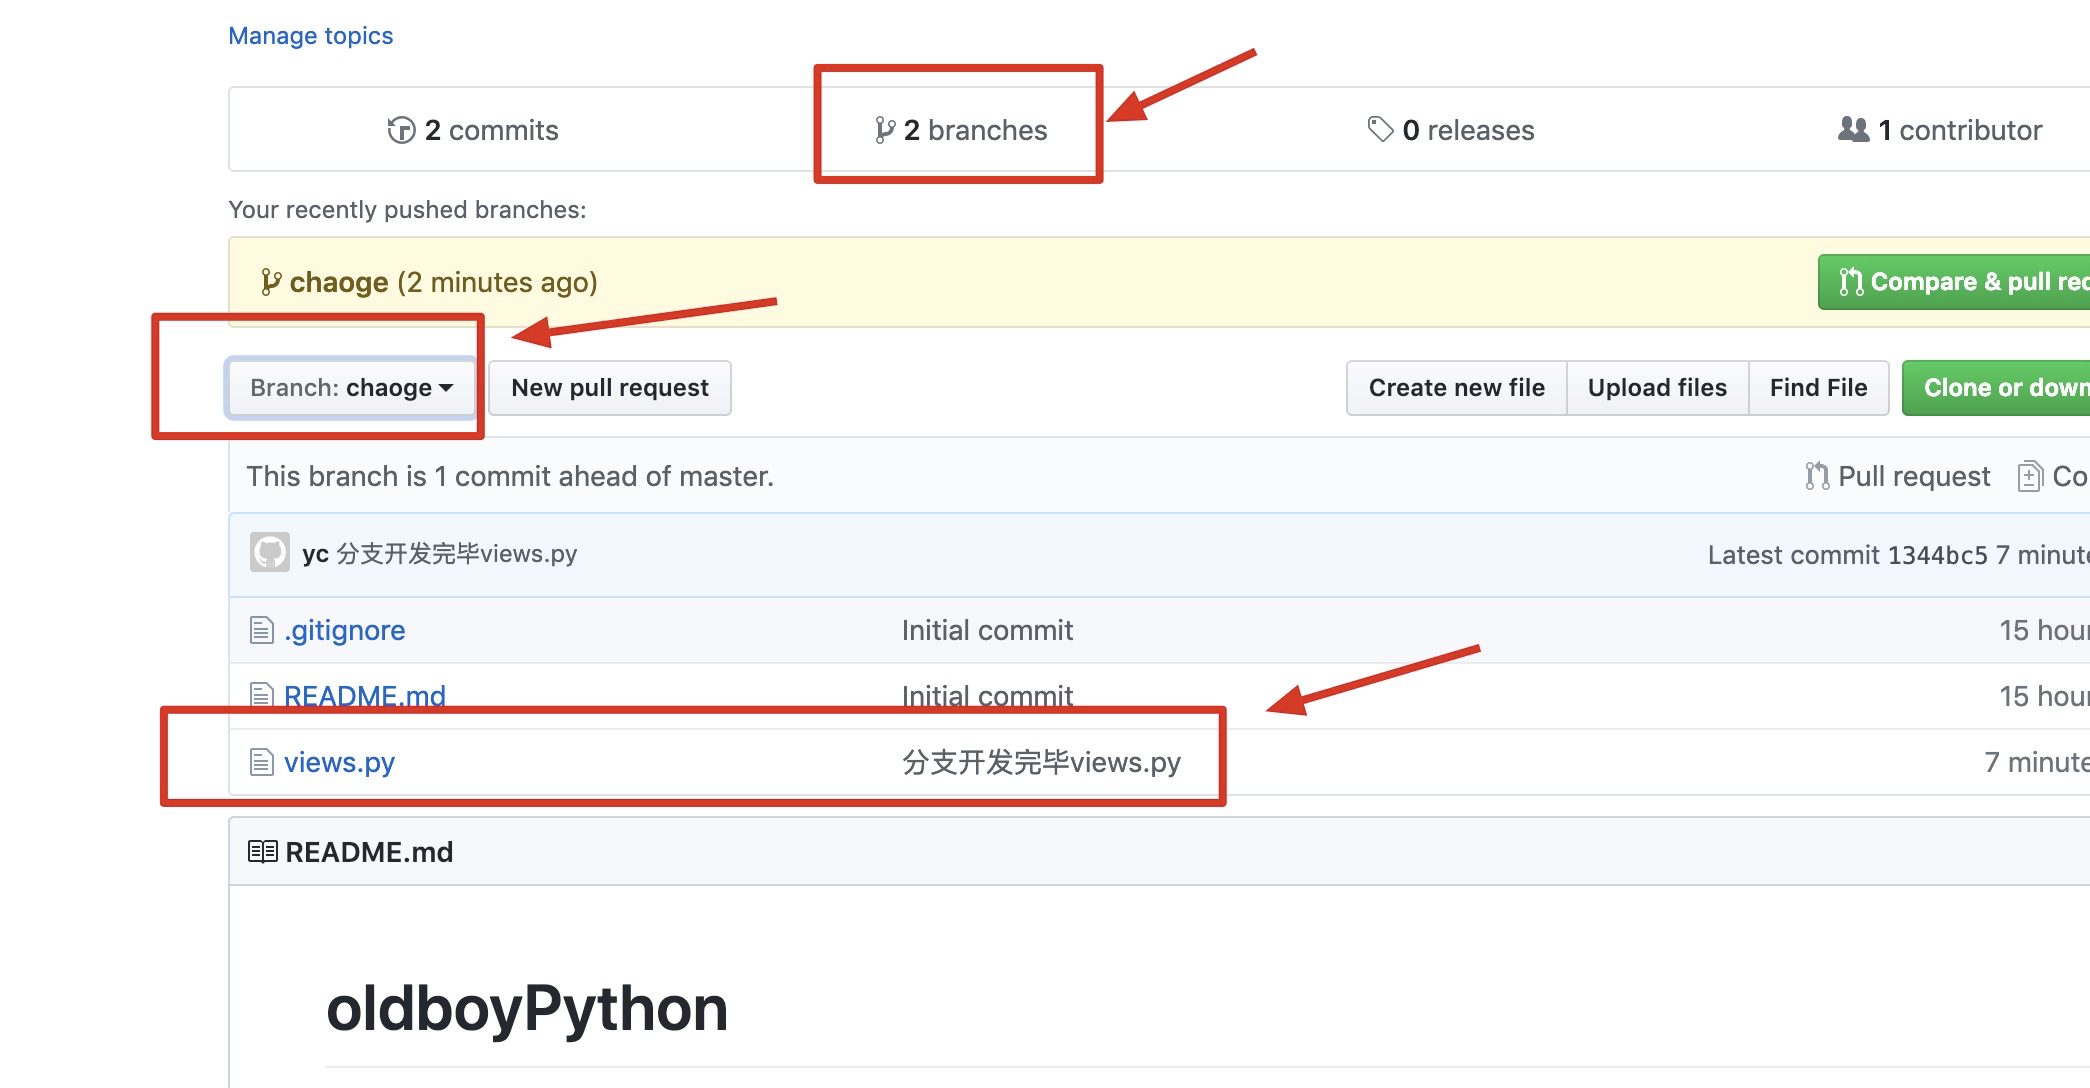The width and height of the screenshot is (2090, 1088).
Task: Open the views.py file link
Action: pos(339,762)
